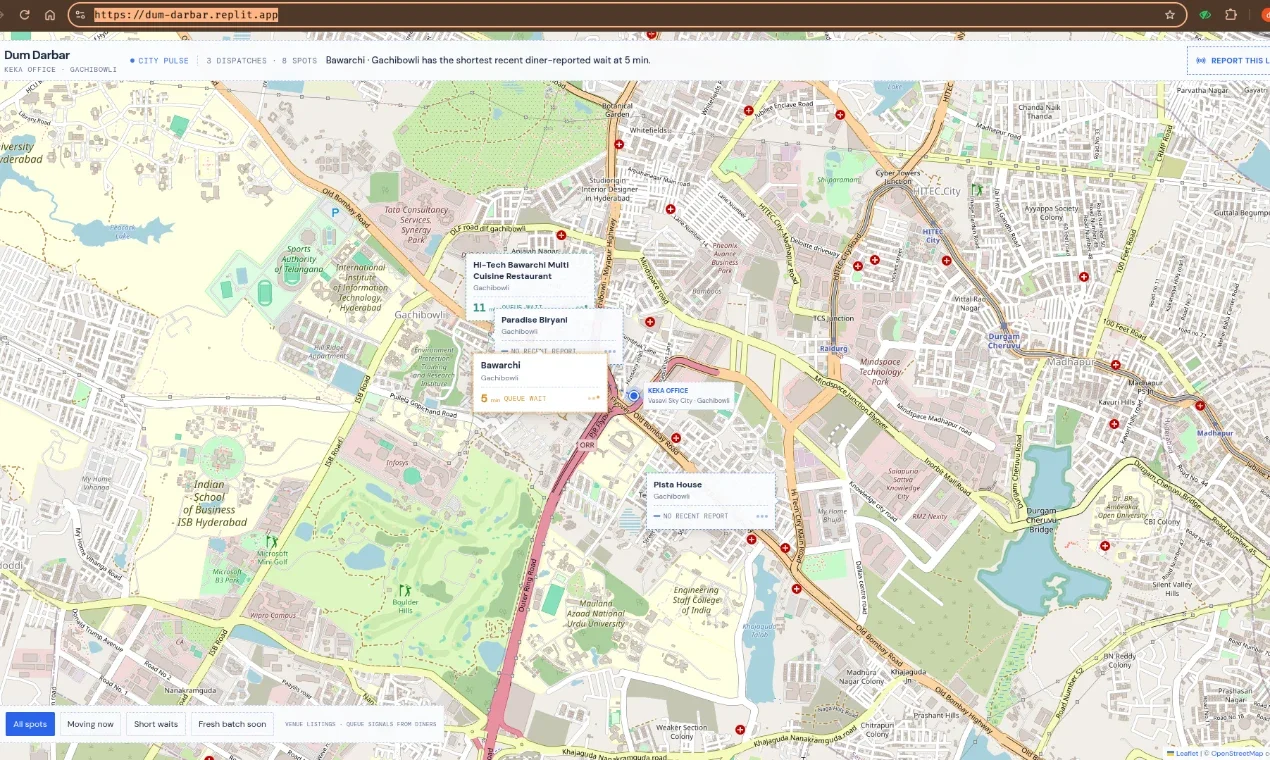Toggle the Moving now filter

pos(91,724)
